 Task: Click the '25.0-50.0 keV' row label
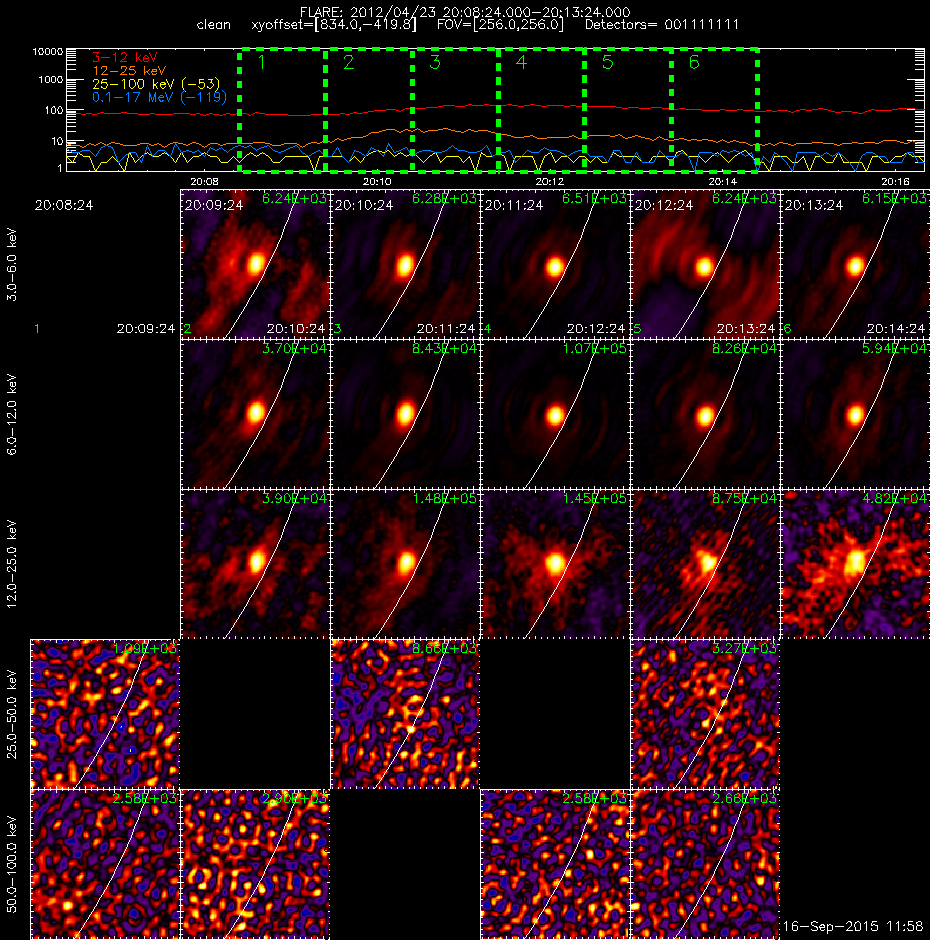point(12,714)
